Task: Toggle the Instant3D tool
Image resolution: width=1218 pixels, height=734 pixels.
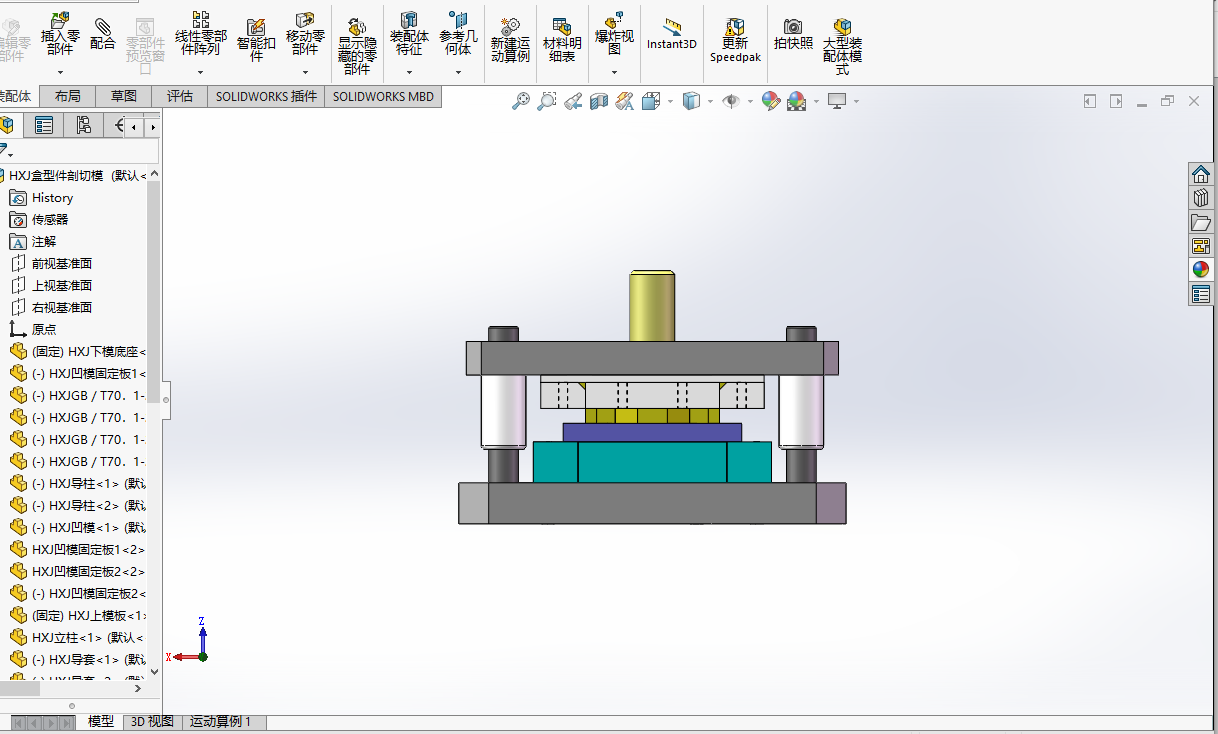Action: (672, 33)
